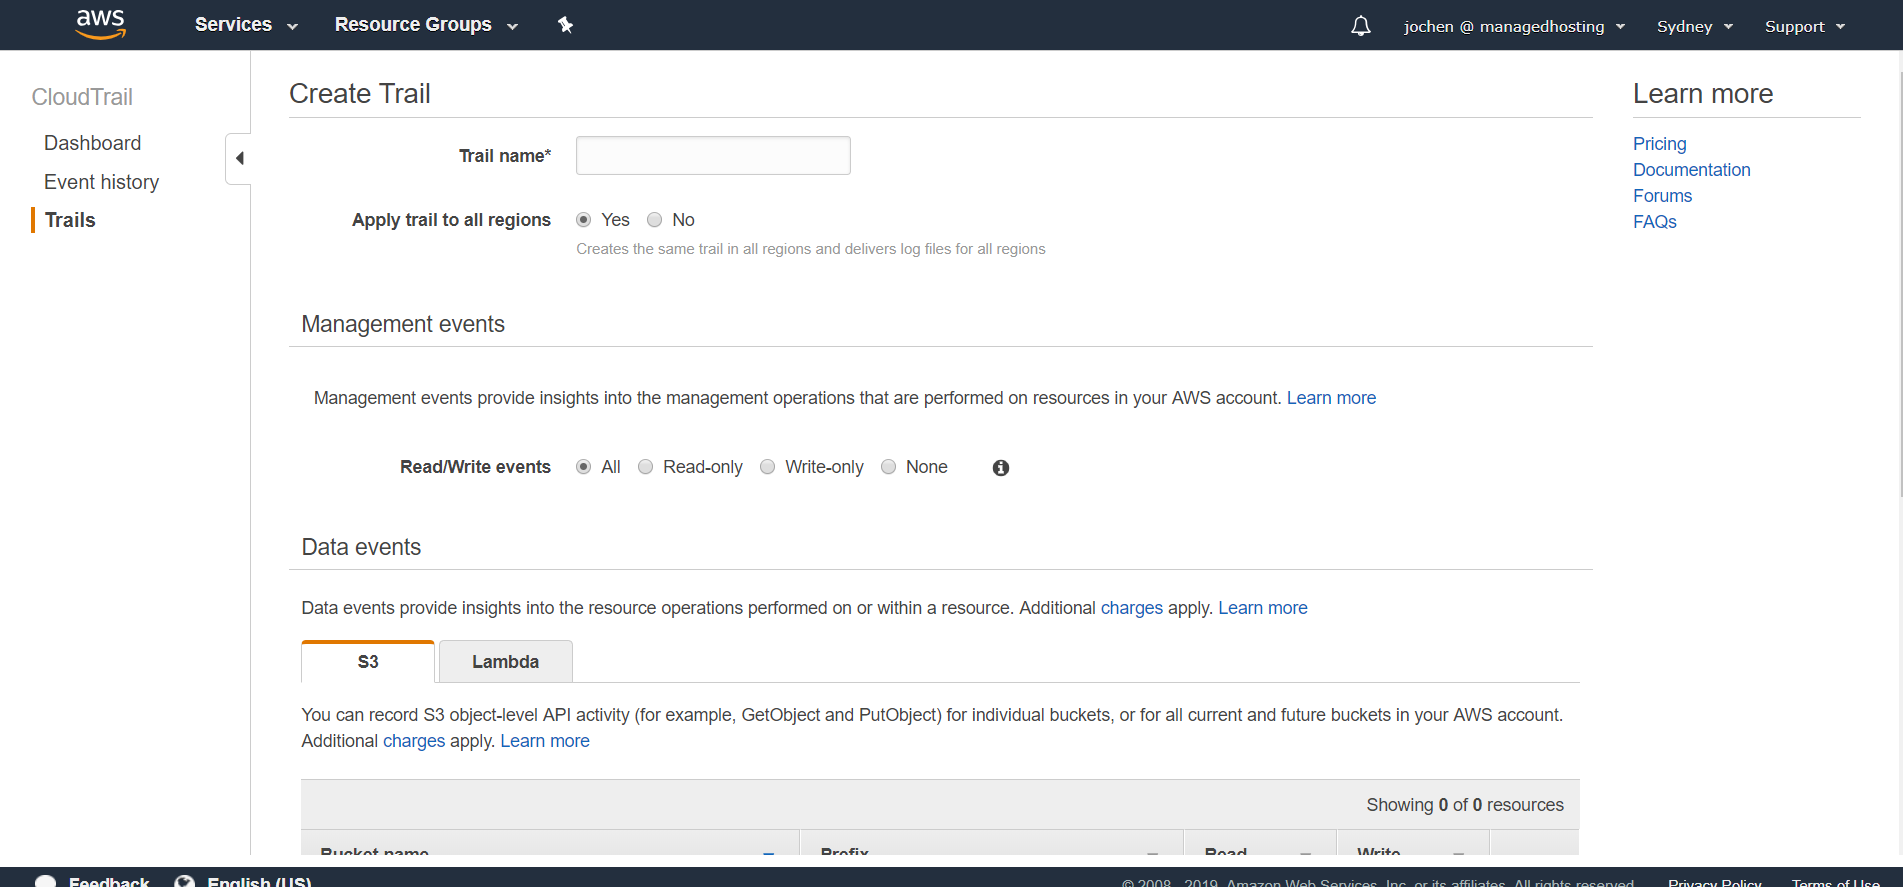Click Learn more beside Data events charges
The image size is (1903, 887).
coord(1263,608)
